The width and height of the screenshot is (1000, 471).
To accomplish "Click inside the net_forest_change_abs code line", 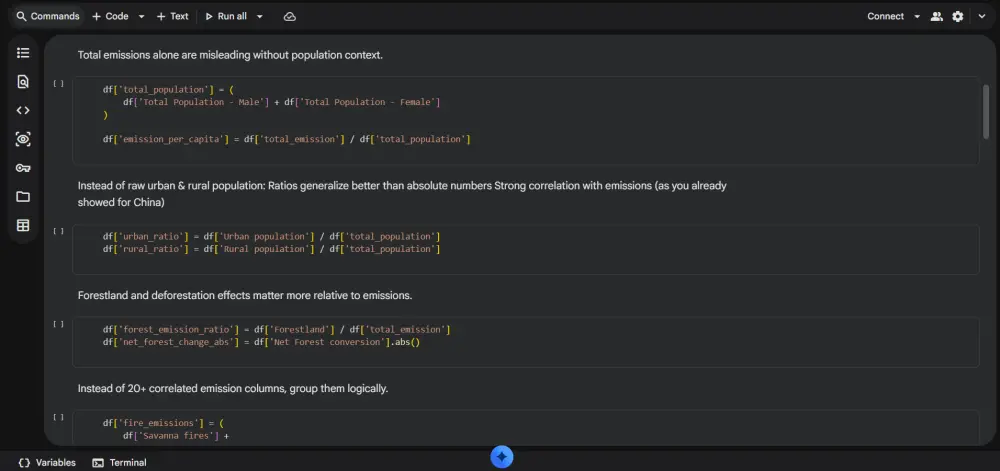I will 261,342.
